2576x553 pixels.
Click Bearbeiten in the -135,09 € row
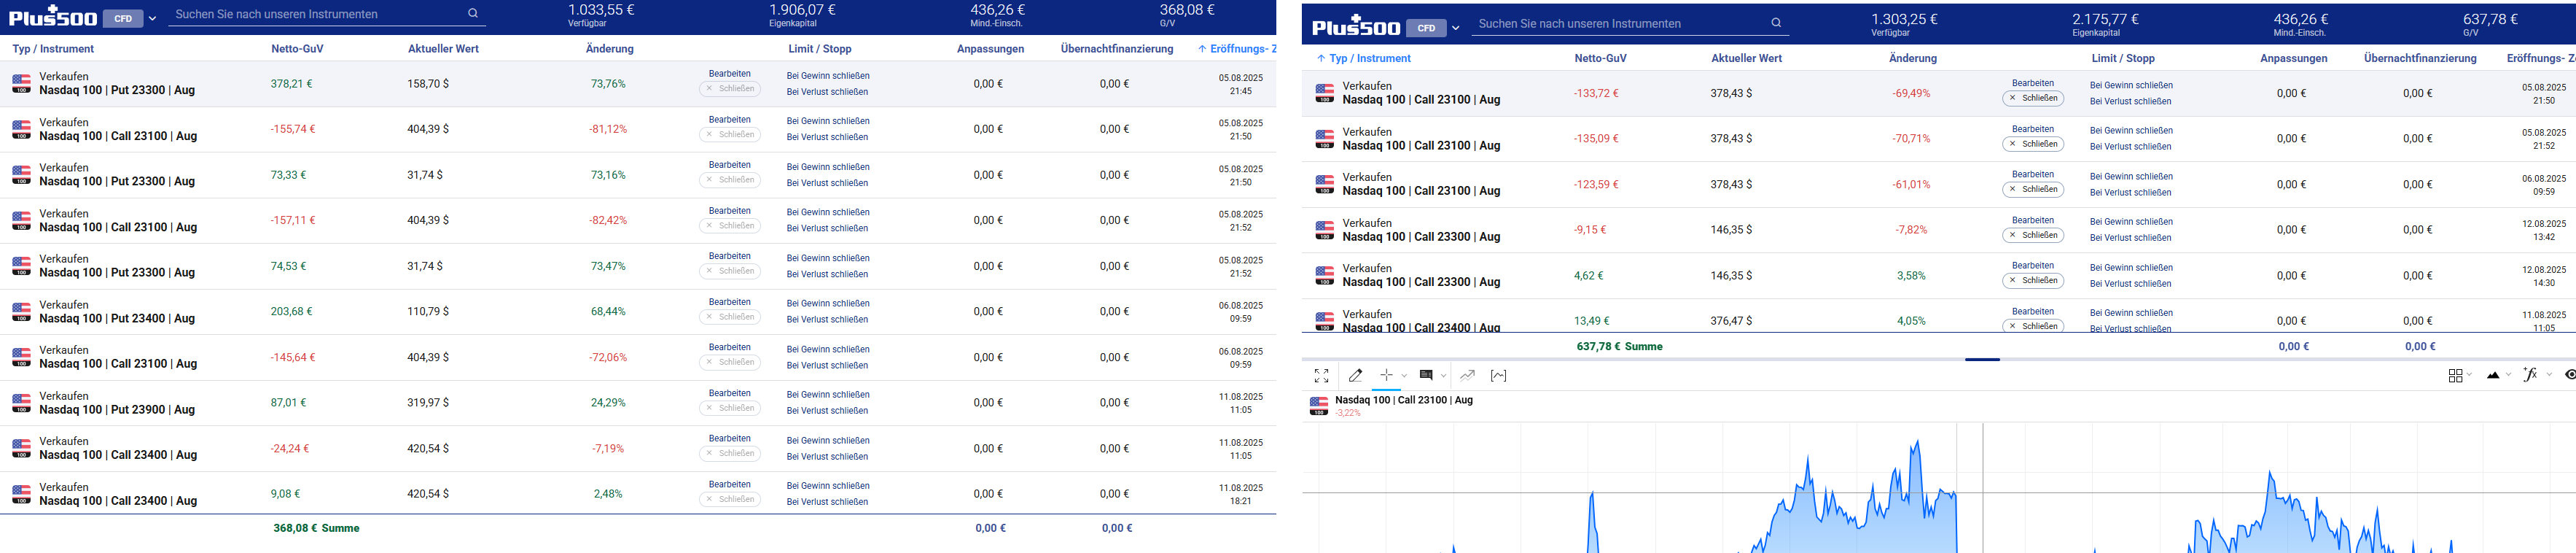[2033, 129]
